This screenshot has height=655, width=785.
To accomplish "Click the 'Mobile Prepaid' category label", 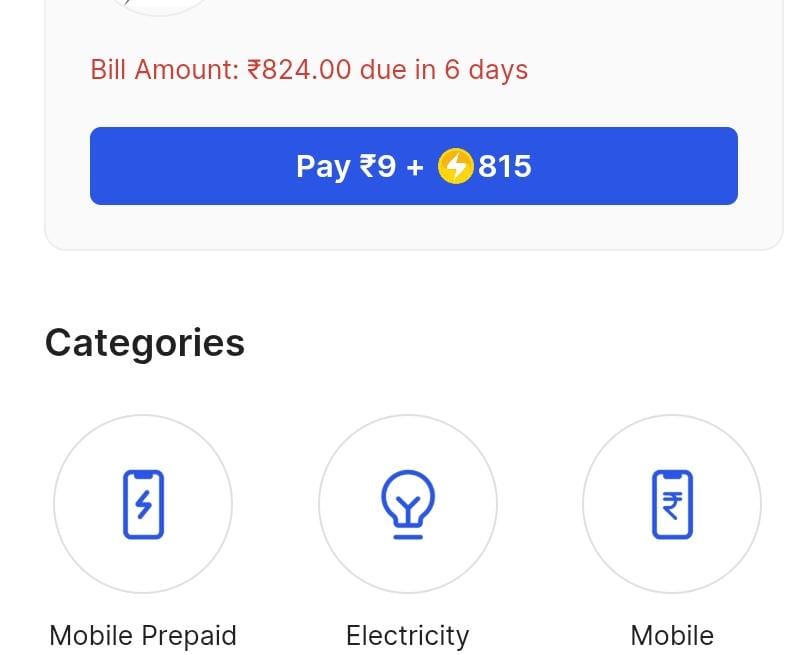I will click(143, 636).
